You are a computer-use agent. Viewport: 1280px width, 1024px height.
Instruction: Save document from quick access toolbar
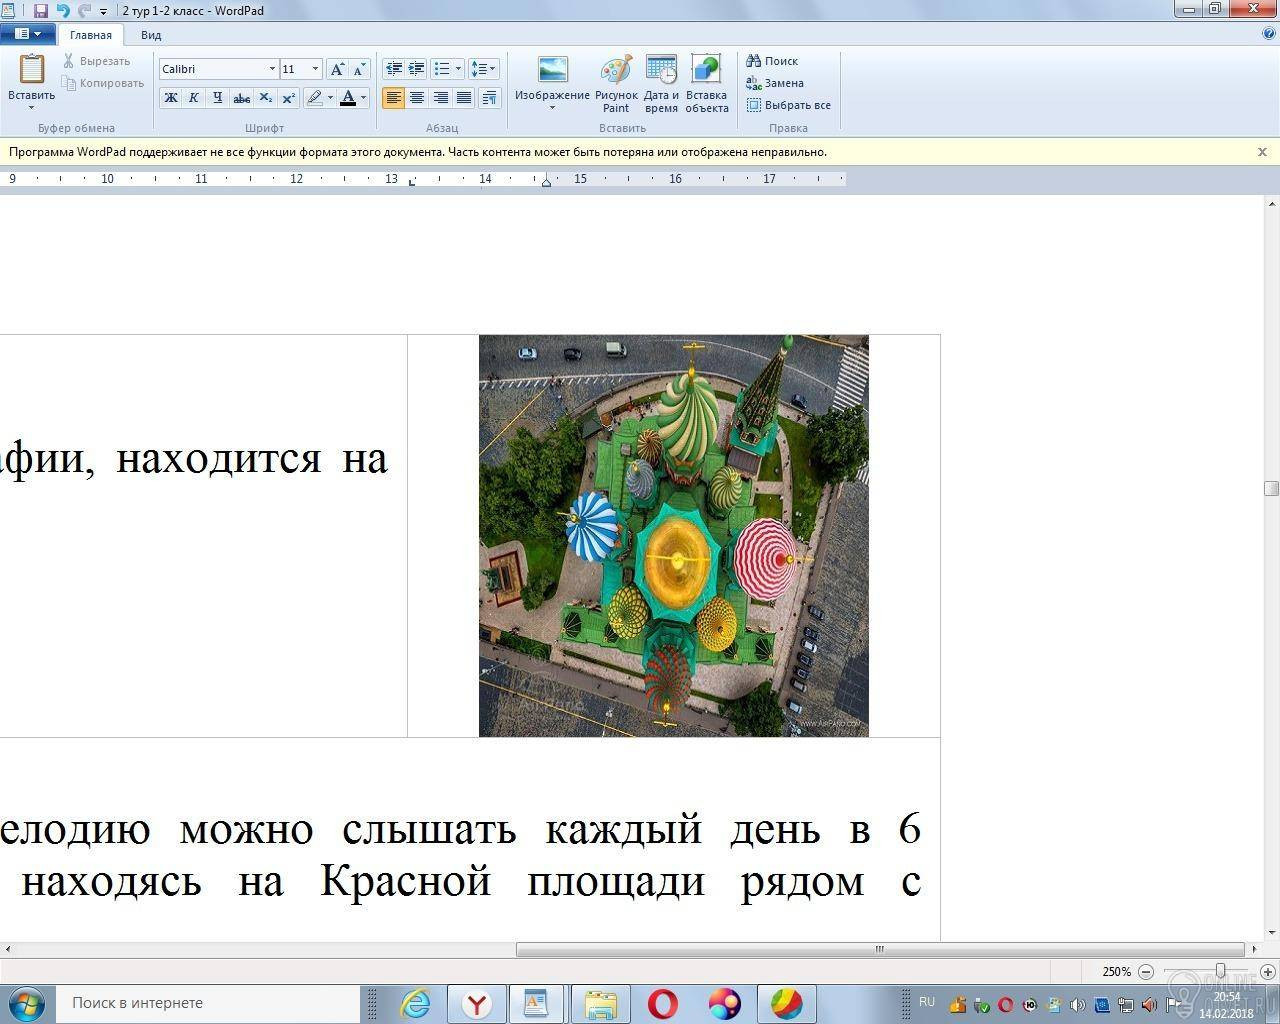tap(41, 11)
